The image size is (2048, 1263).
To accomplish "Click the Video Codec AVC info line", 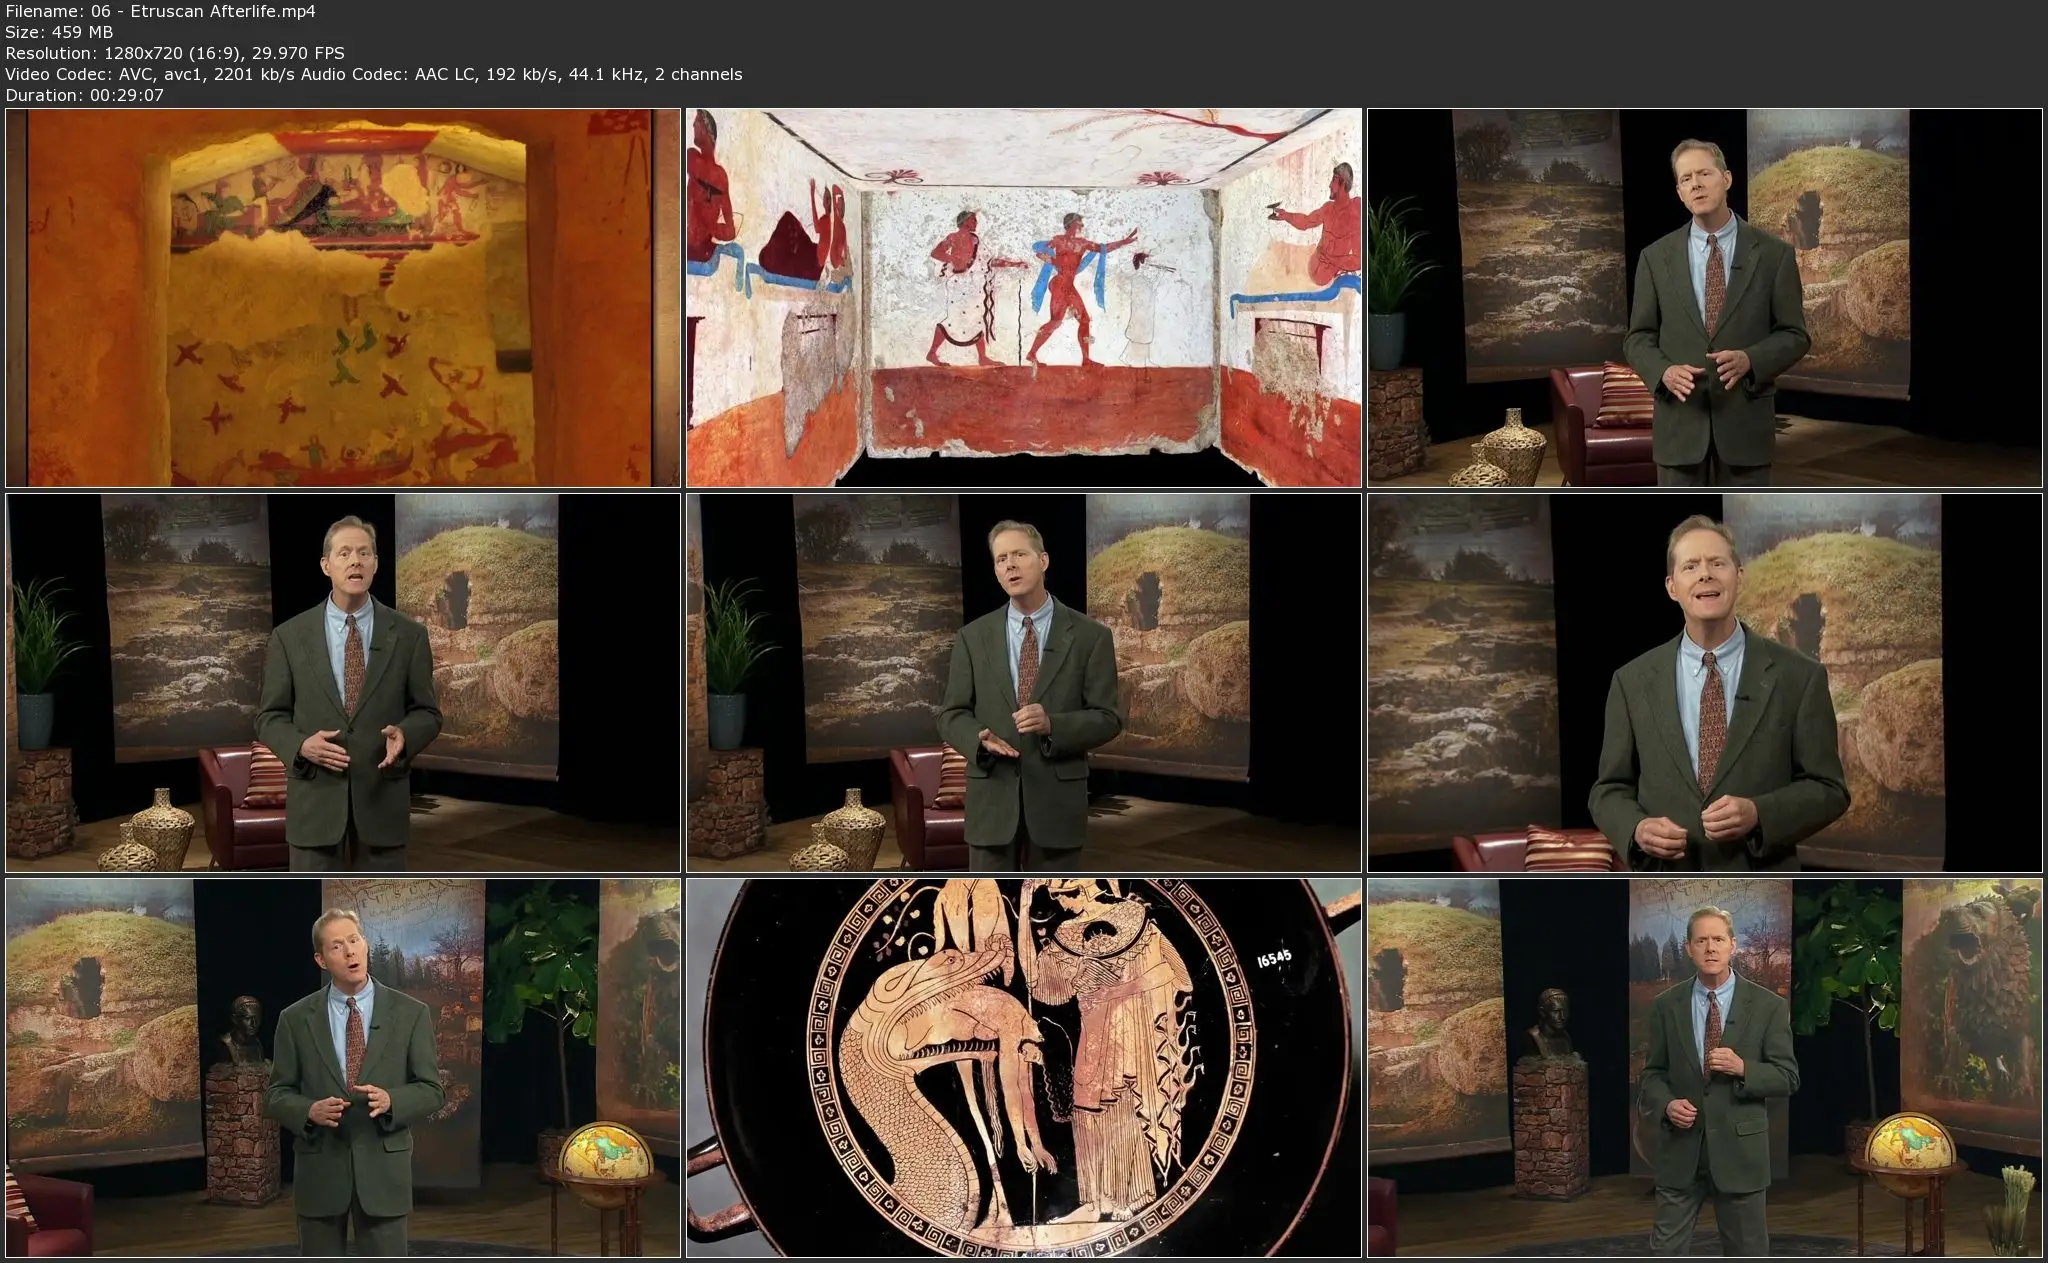I will [373, 74].
